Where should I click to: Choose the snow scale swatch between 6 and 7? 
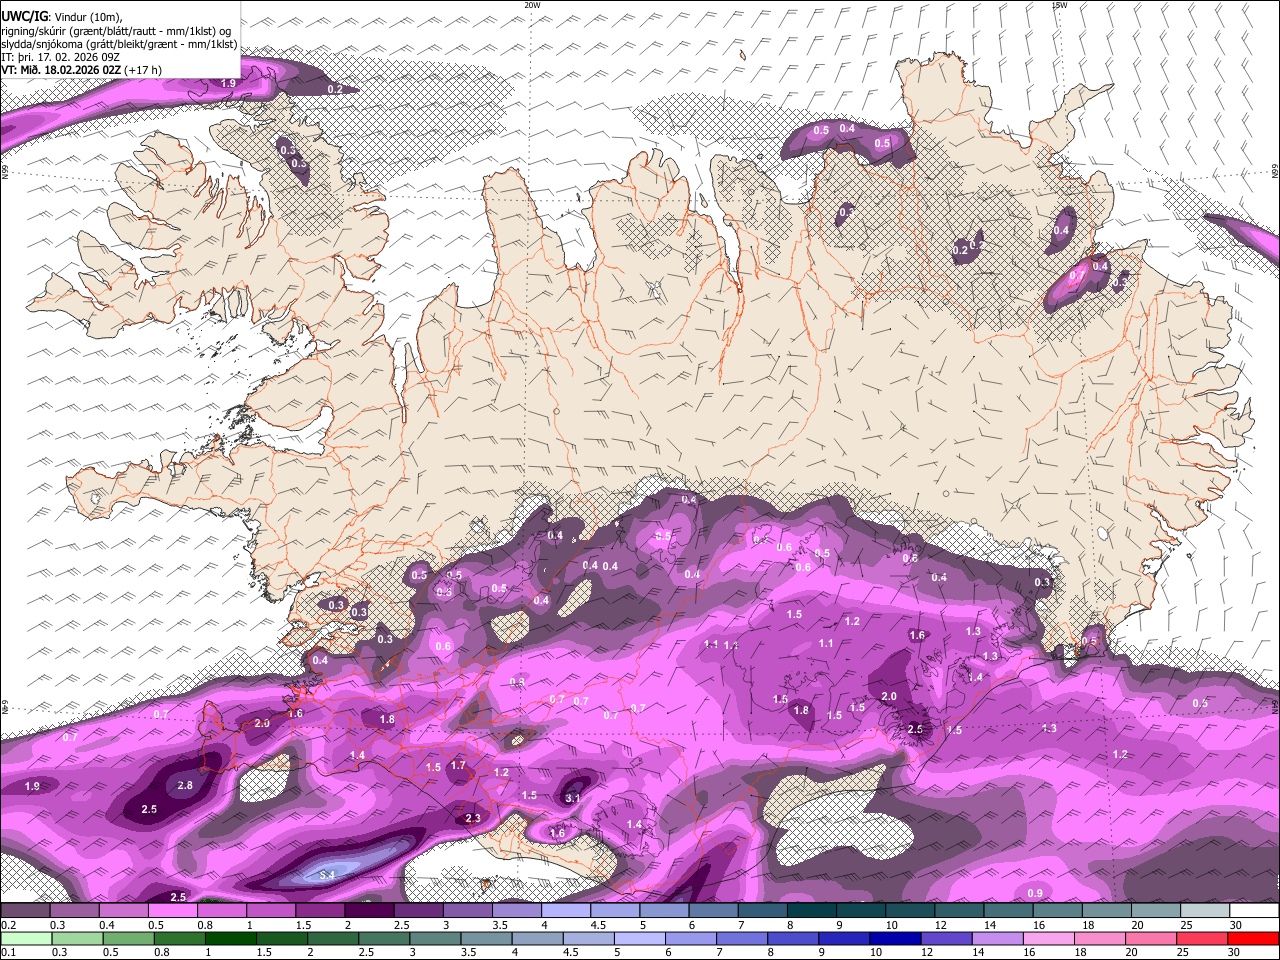coord(713,911)
